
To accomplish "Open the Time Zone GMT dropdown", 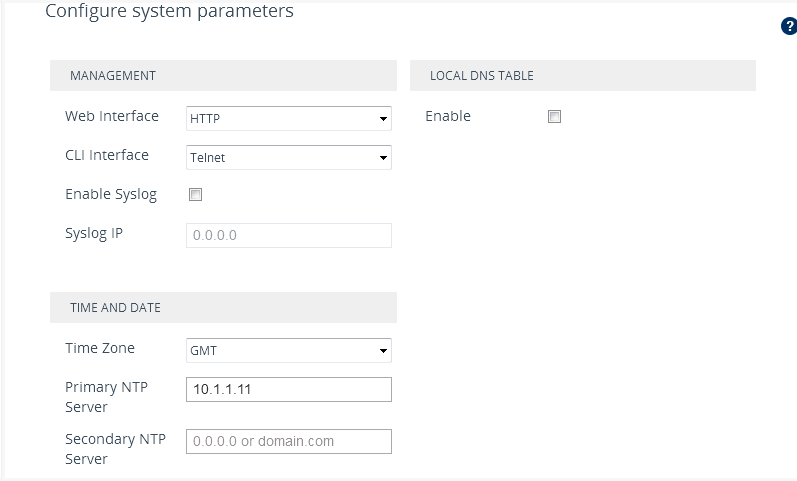I will click(x=288, y=351).
